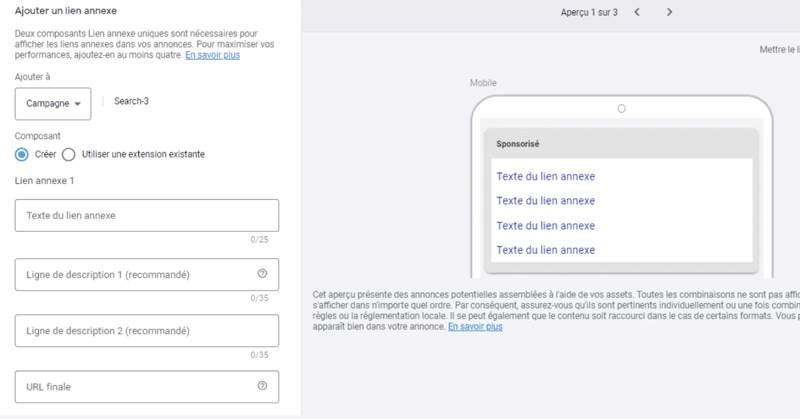
Task: Click the Texte du lien annexe field
Action: [x=146, y=215]
